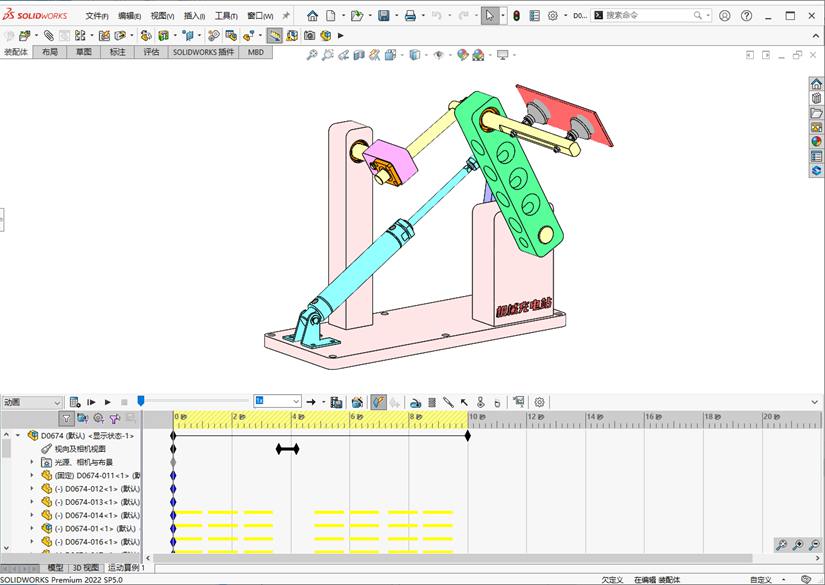
Task: Click Edit Appearance color sphere icon
Action: coord(462,54)
